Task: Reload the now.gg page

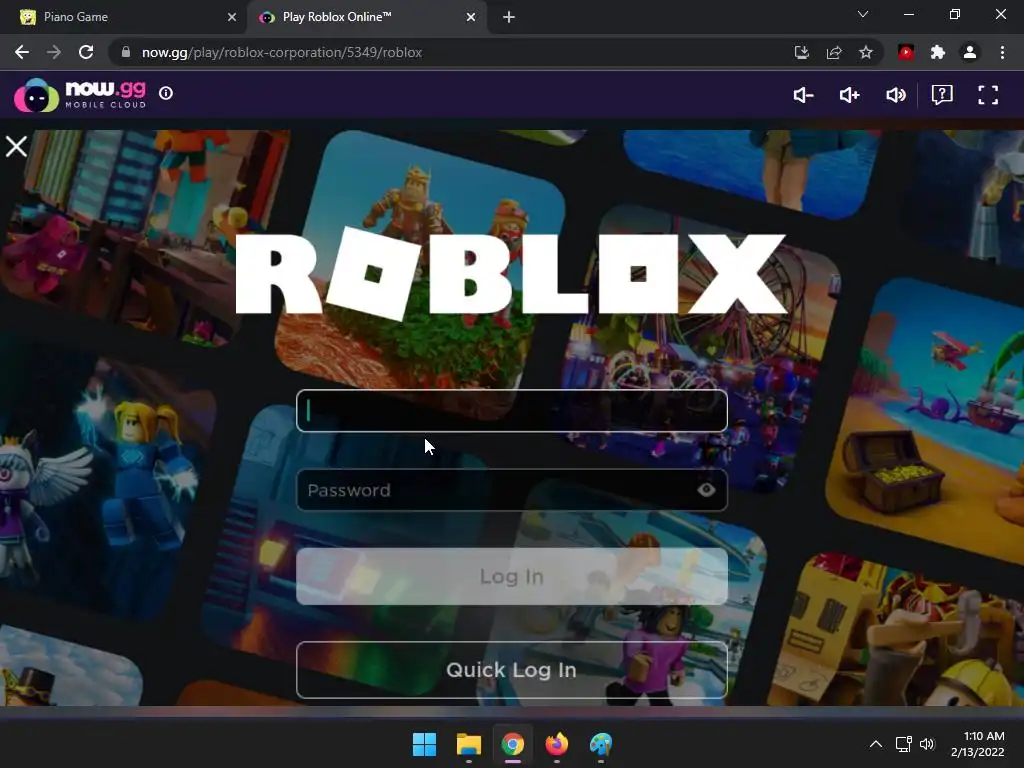Action: pos(86,52)
